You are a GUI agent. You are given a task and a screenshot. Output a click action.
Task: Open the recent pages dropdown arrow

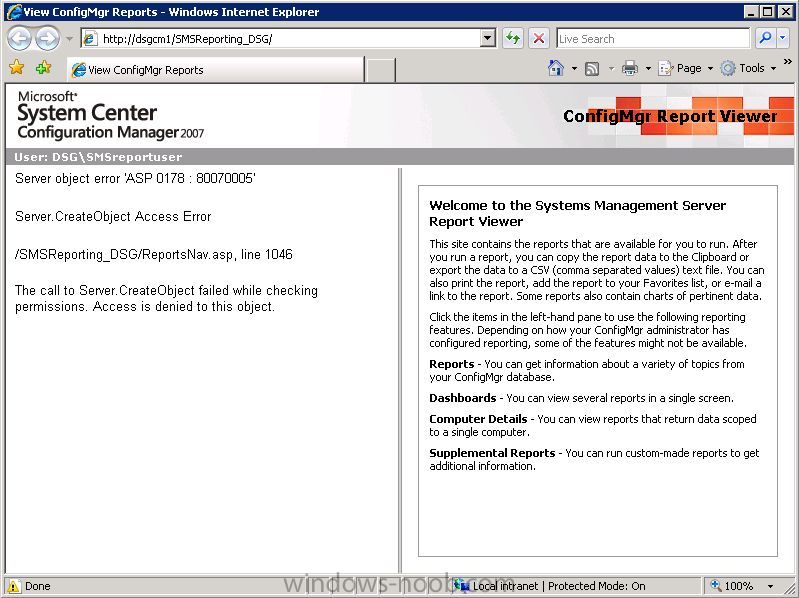(69, 39)
